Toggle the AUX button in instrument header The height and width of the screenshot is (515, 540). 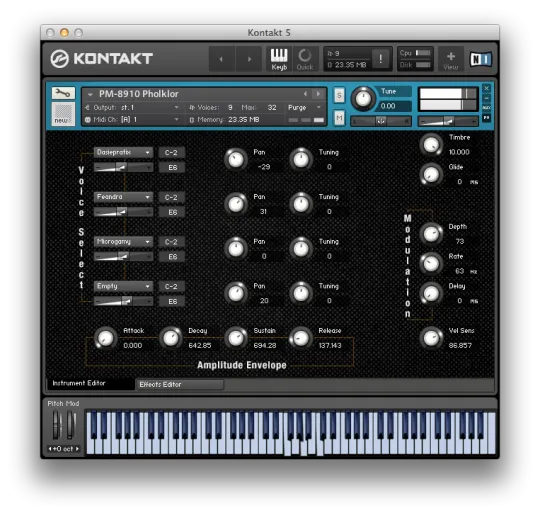coord(486,108)
